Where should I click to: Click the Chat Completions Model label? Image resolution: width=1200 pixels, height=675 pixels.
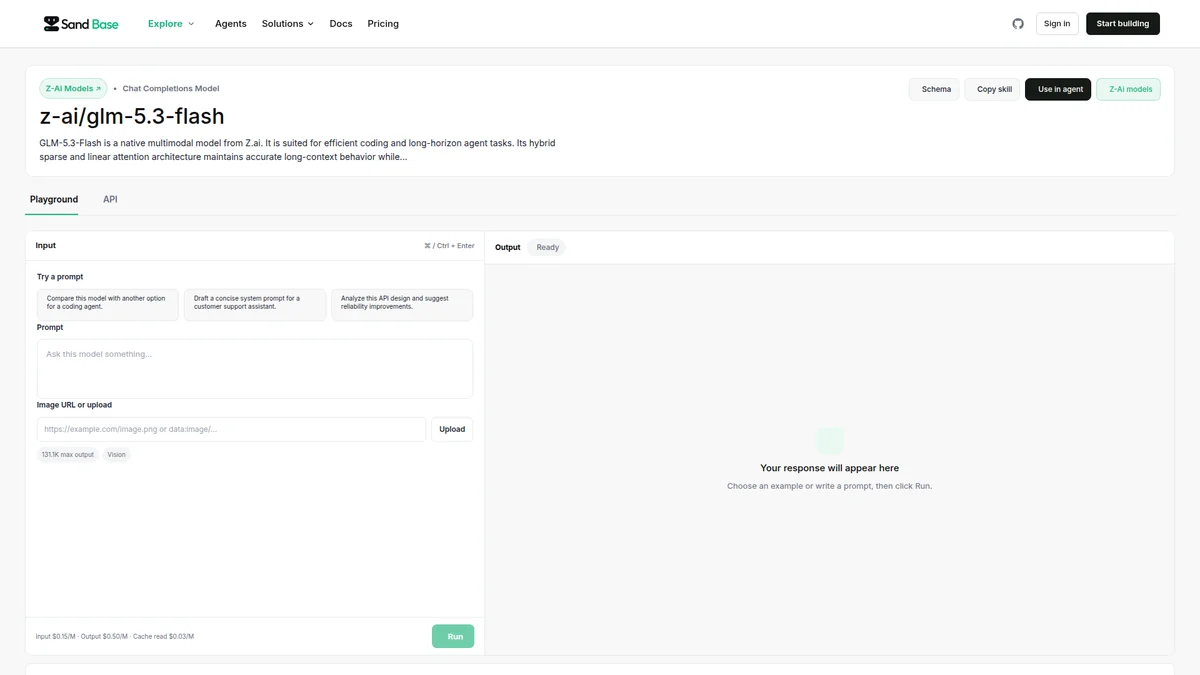pos(171,88)
